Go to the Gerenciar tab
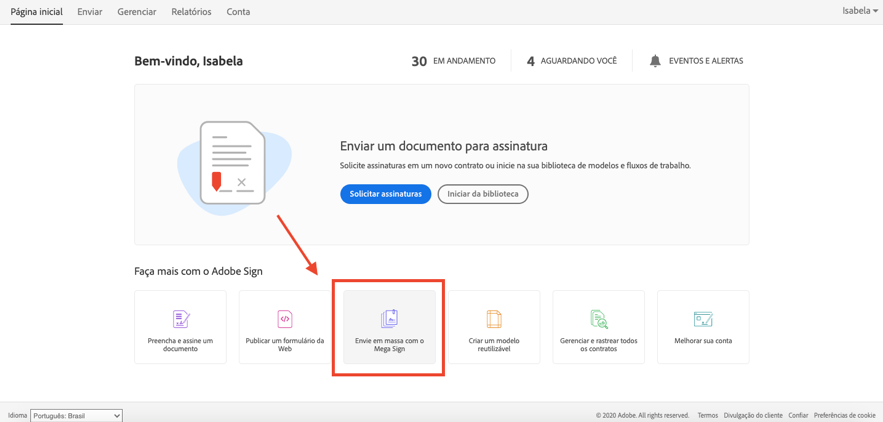The image size is (883, 422). 137,12
